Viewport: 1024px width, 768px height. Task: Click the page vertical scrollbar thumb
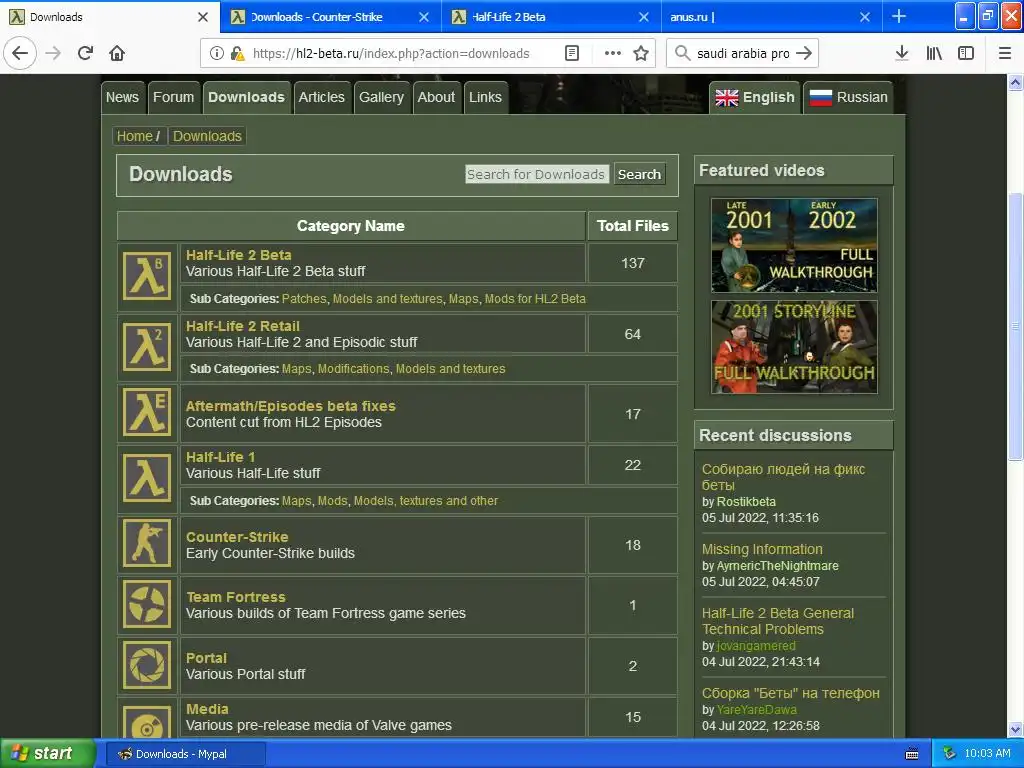[x=1015, y=327]
